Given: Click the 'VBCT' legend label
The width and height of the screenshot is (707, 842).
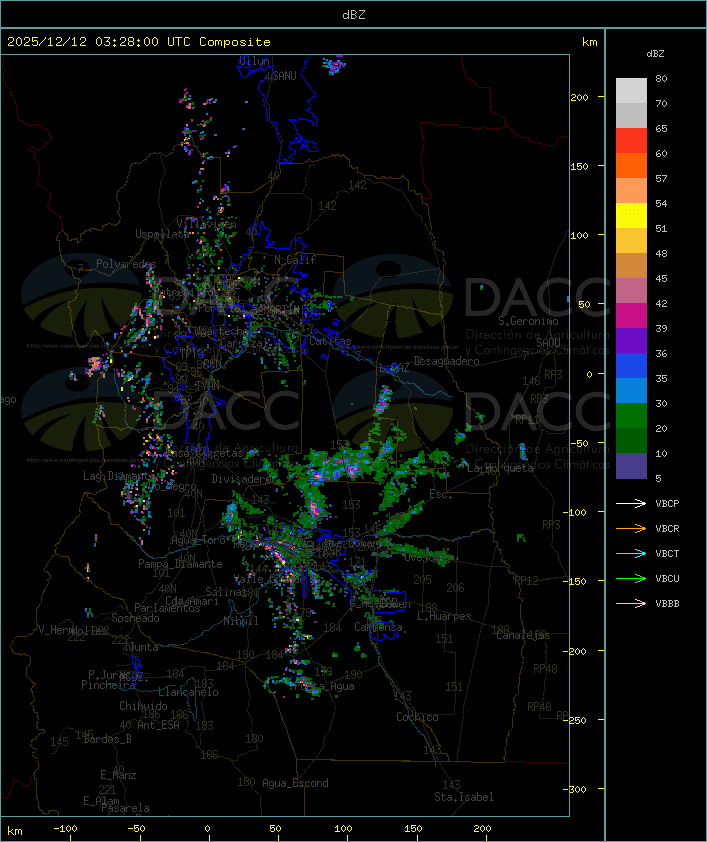Looking at the screenshot, I should [667, 553].
